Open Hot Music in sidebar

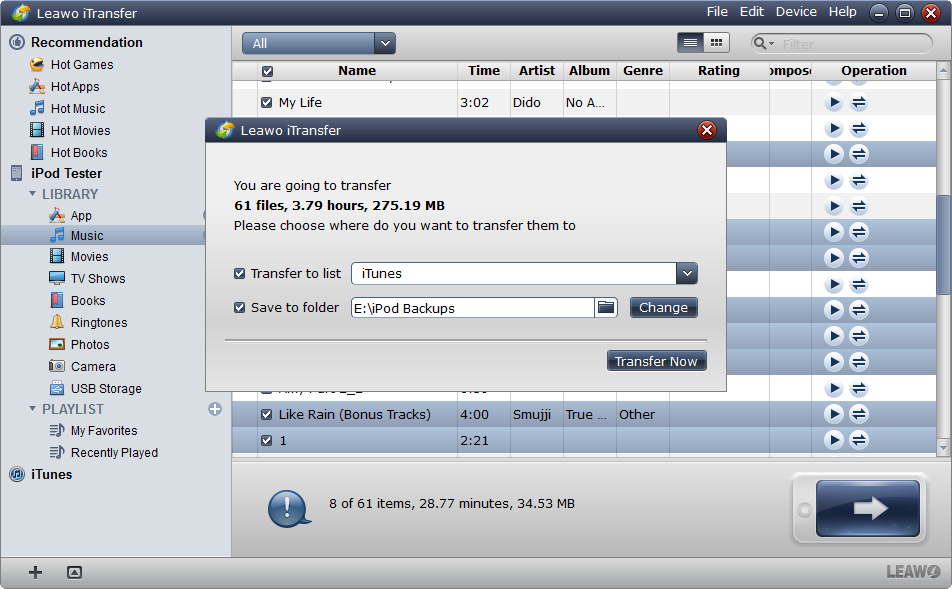67,109
